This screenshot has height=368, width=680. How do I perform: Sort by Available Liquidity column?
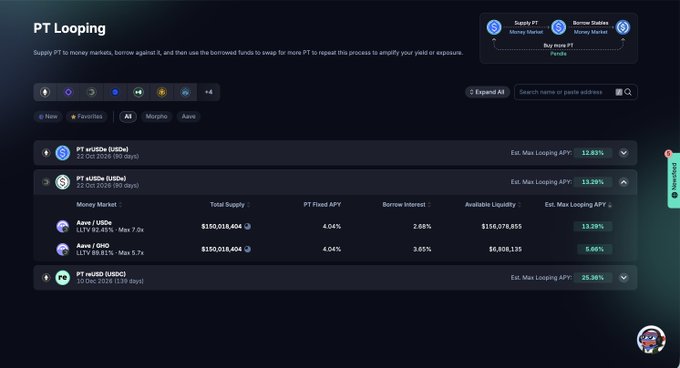493,205
